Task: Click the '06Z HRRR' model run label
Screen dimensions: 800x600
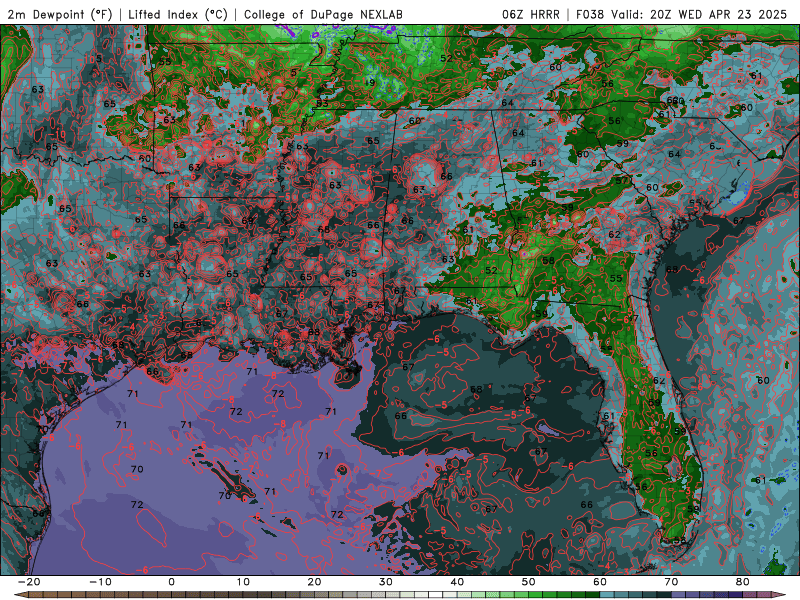Action: [531, 14]
